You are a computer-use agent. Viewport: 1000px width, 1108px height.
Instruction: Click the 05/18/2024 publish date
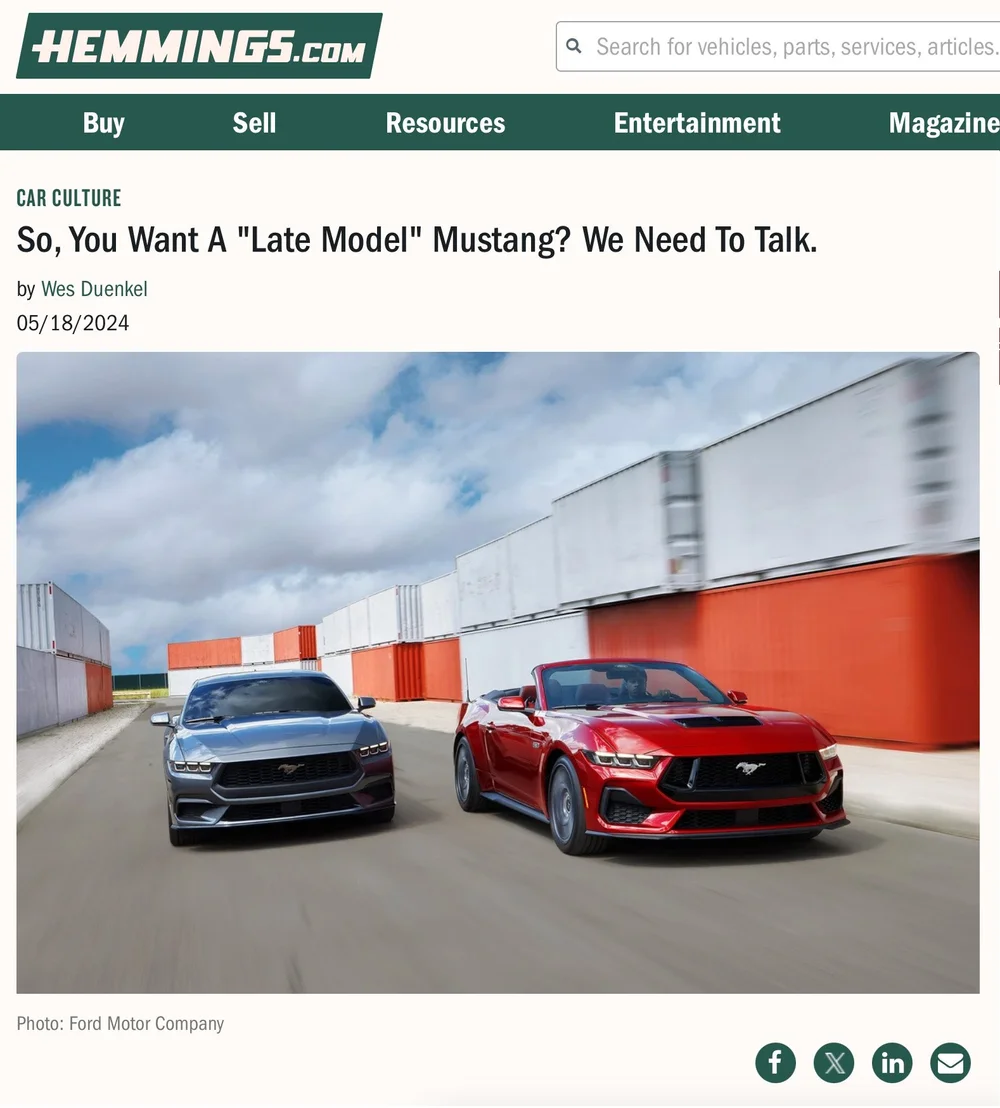click(x=73, y=323)
